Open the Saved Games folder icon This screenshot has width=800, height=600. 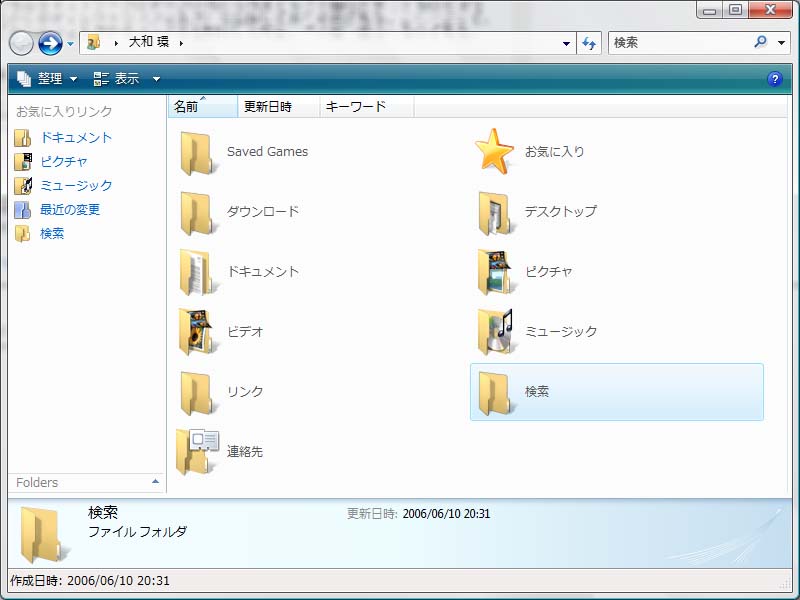pos(197,152)
